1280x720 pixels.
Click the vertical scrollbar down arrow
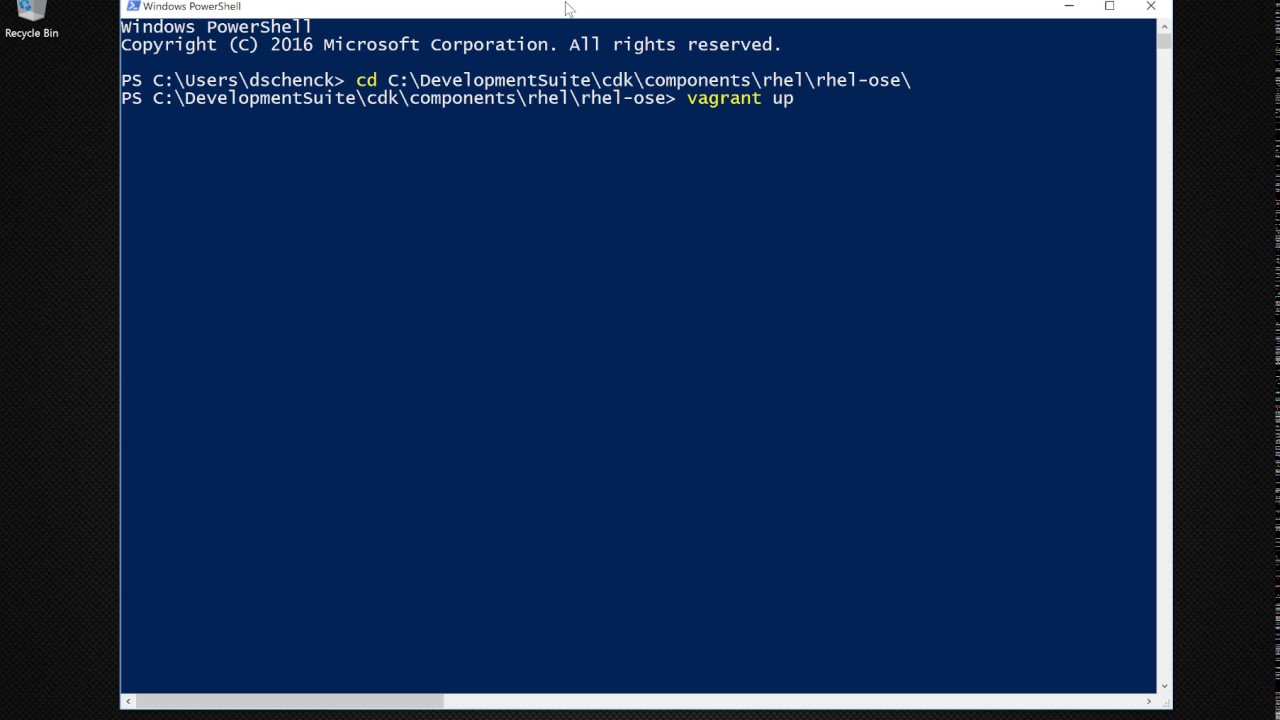(x=1163, y=686)
